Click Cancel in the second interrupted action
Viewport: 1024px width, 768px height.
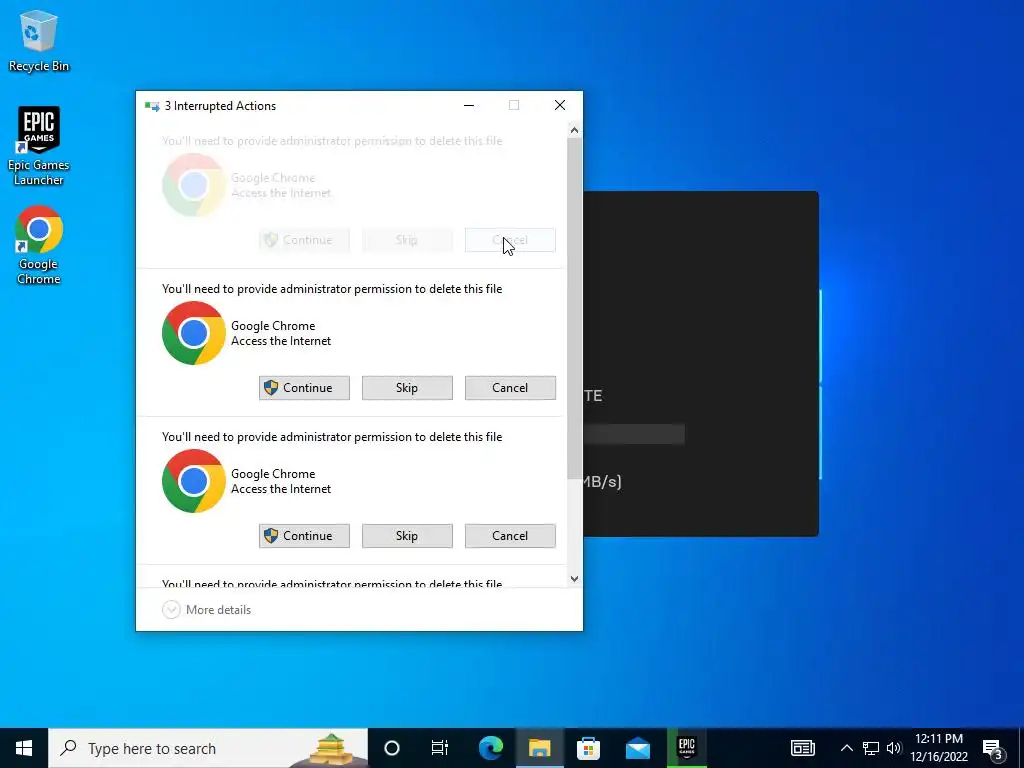coord(510,388)
